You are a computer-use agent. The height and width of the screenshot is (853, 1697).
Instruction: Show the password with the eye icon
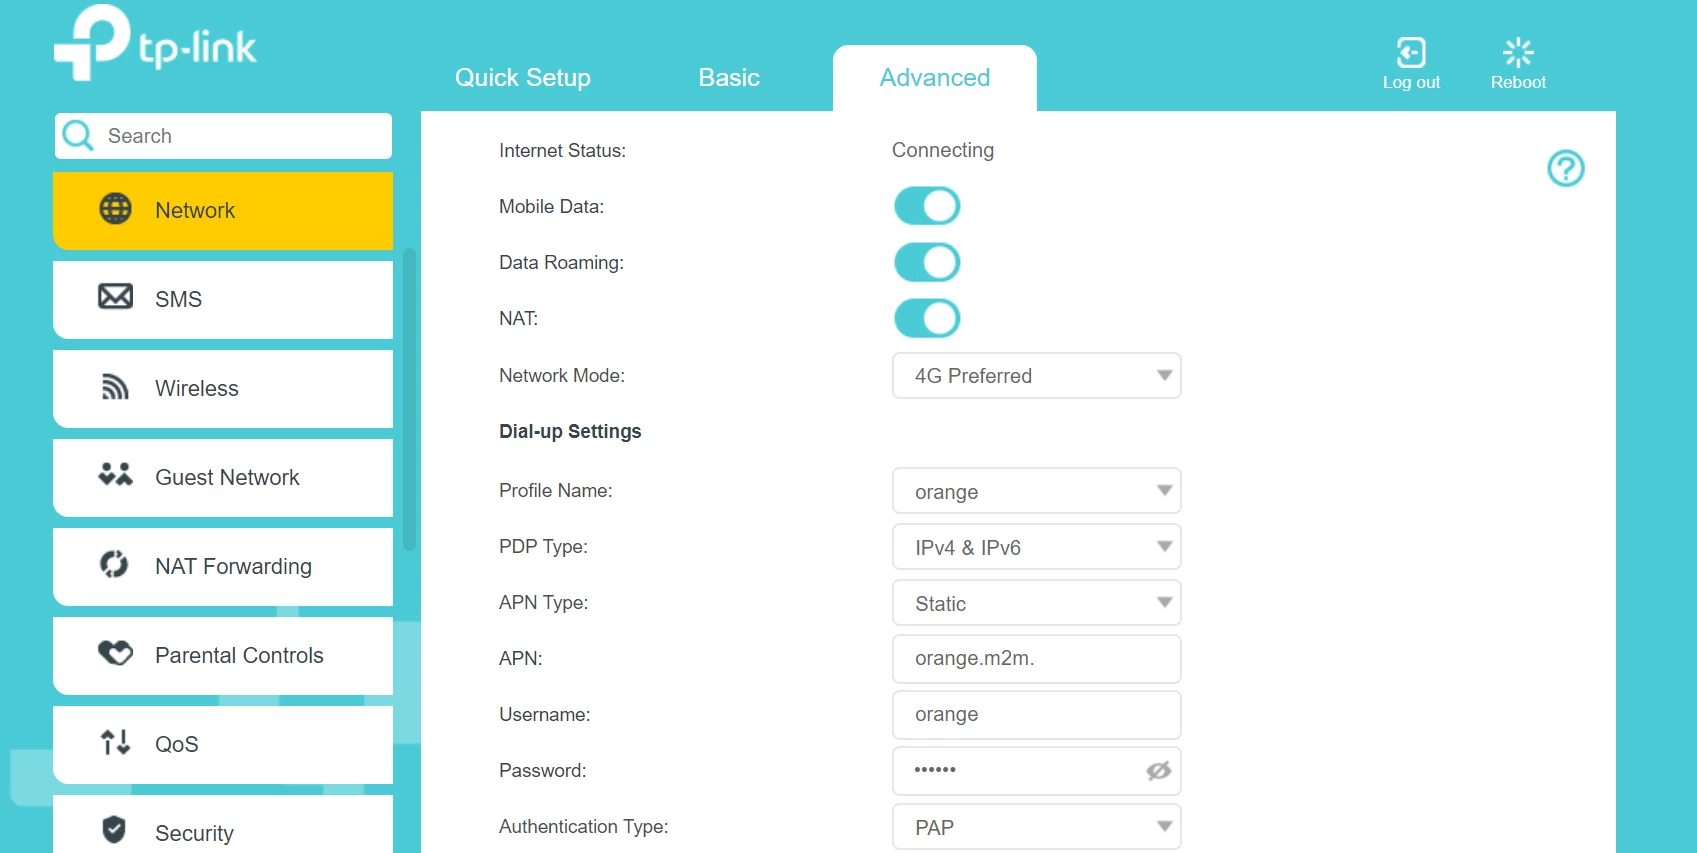click(1159, 771)
